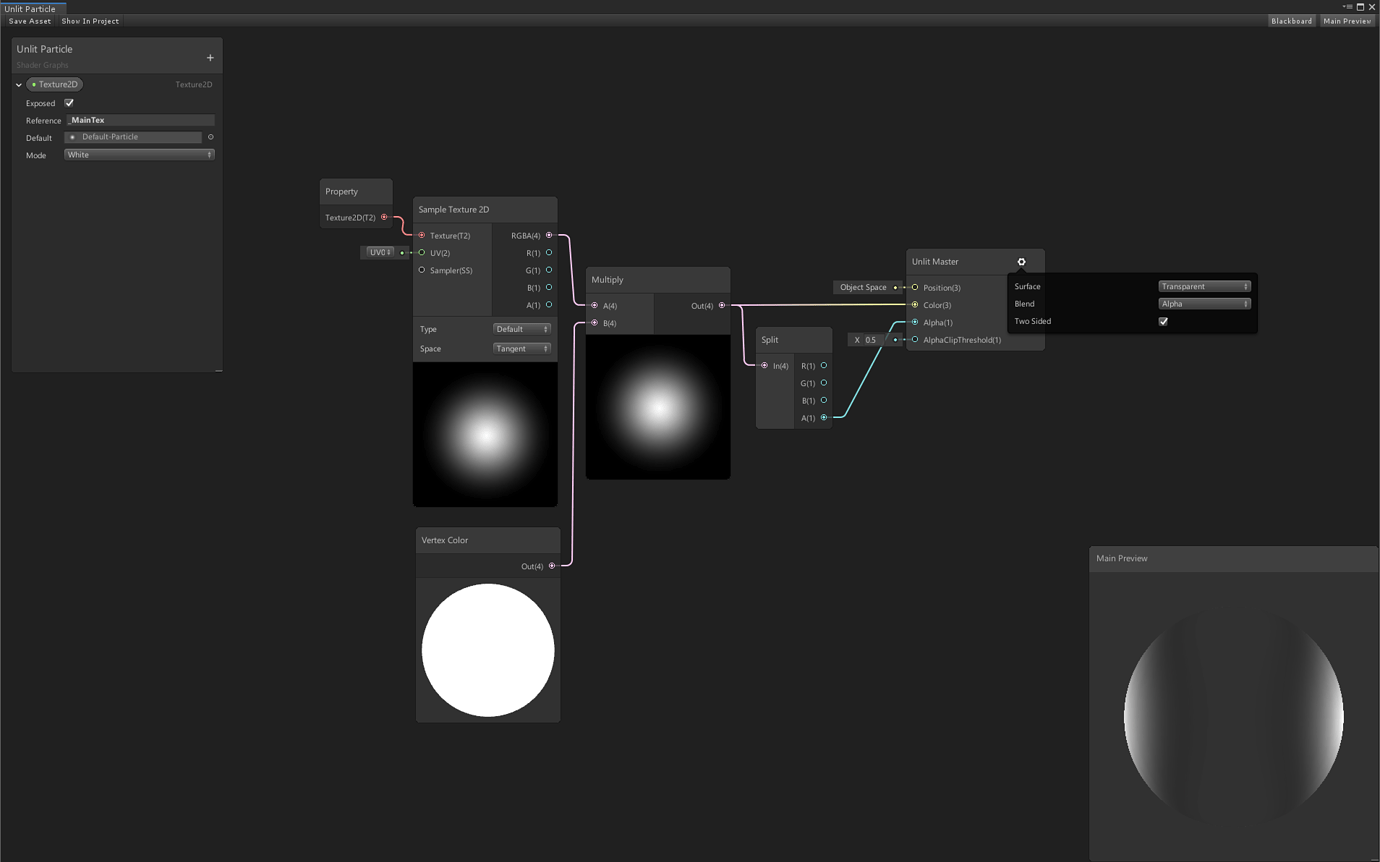Click the Save Asset button
This screenshot has height=862, width=1380.
point(30,20)
